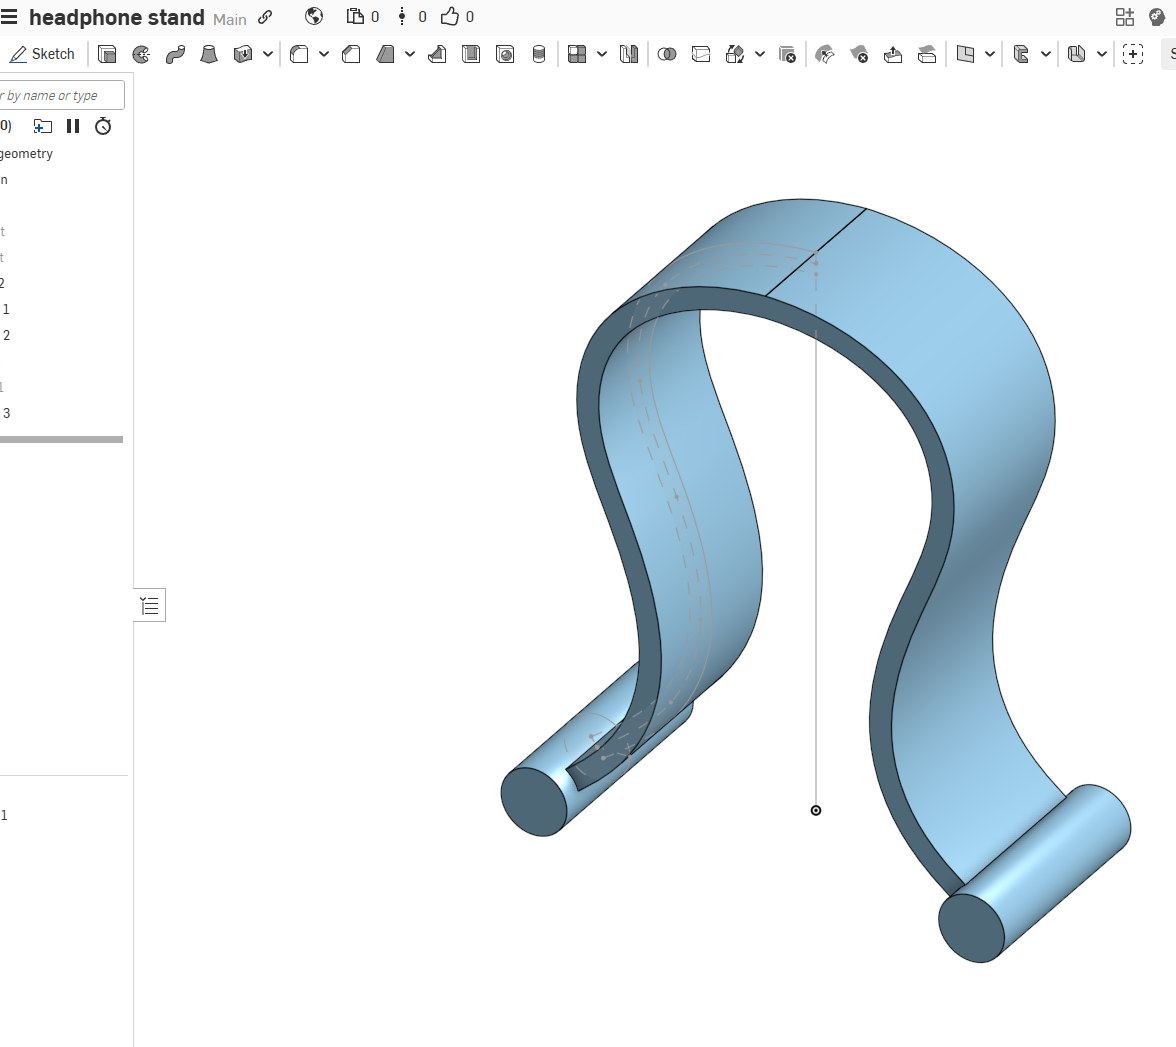Select the Mirror tool
The image size is (1176, 1047).
coord(628,54)
